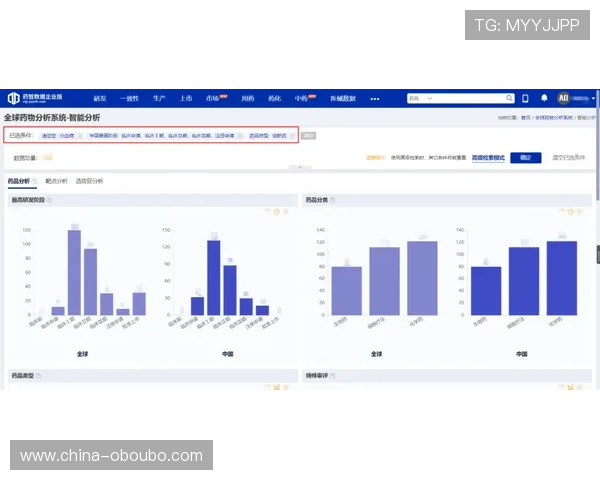
Task: Click bar chart icon in 特殊审评 panel
Action: coord(571,387)
